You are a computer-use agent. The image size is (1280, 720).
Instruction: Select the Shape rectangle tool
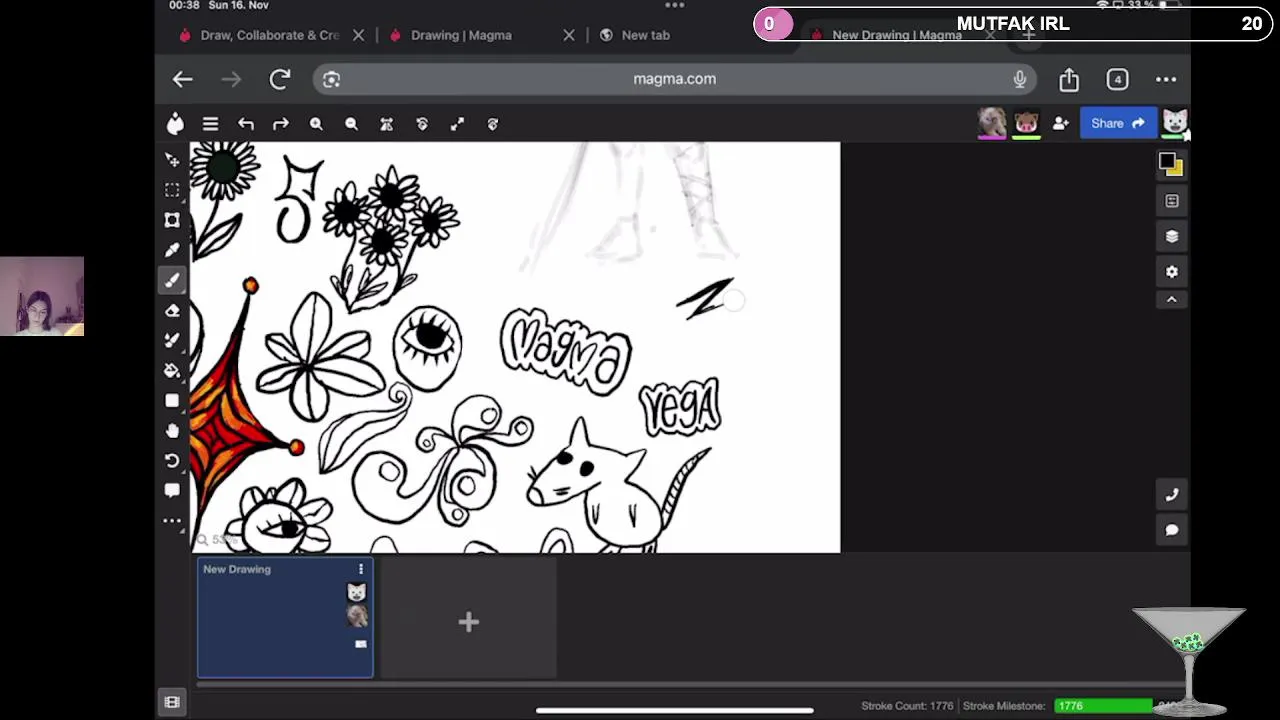pos(172,401)
